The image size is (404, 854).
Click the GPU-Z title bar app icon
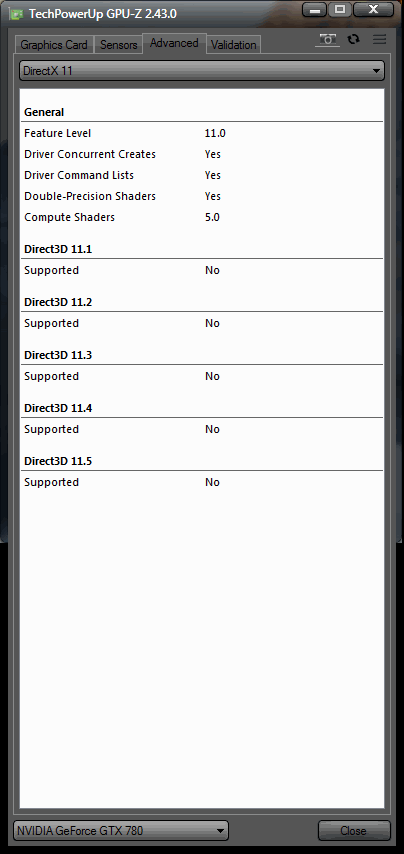tap(17, 14)
